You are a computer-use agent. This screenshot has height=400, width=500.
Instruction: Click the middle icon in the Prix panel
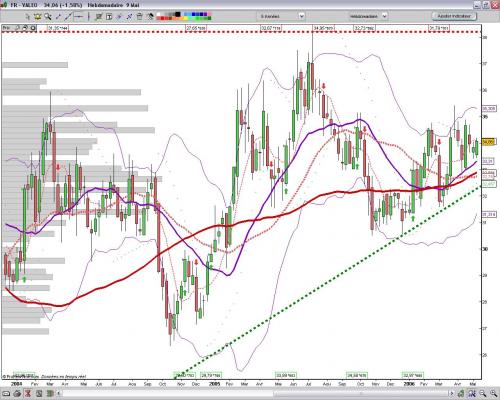(25, 28)
